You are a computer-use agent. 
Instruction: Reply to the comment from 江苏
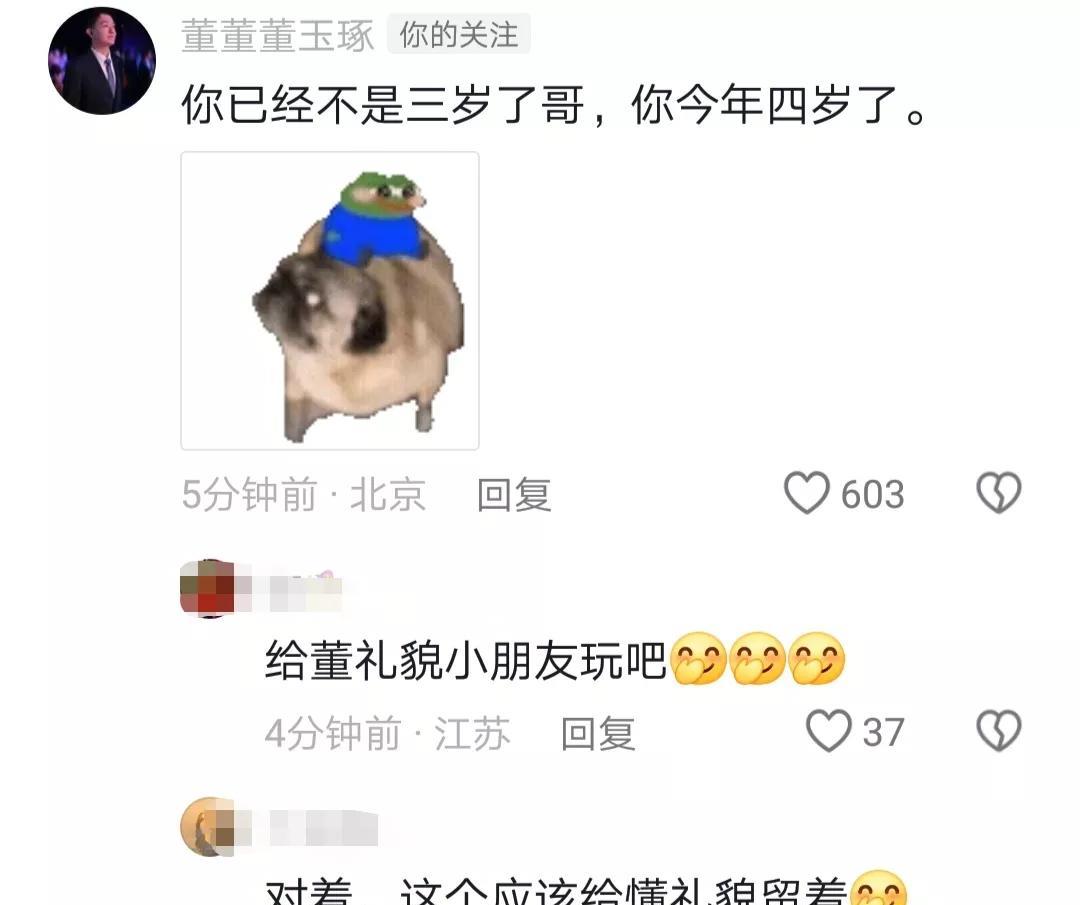pyautogui.click(x=598, y=733)
